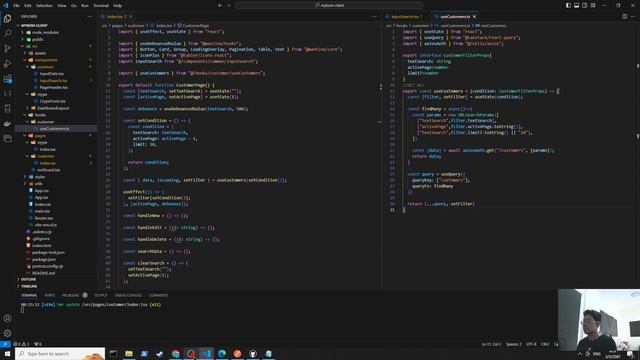Open the Terminal menu
Screen dimensions: 640x360
pos(101,6)
